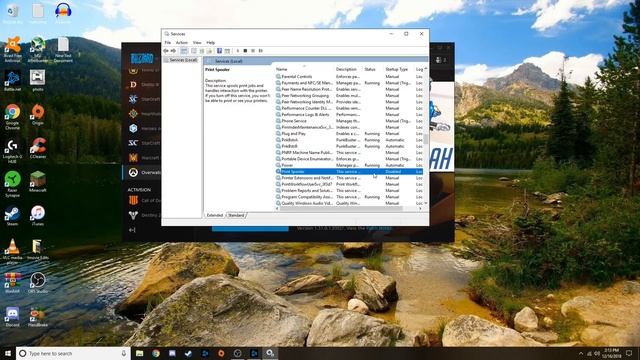Open the HandBrake desktop shortcut
Screen dimensions: 640x360
pyautogui.click(x=38, y=317)
